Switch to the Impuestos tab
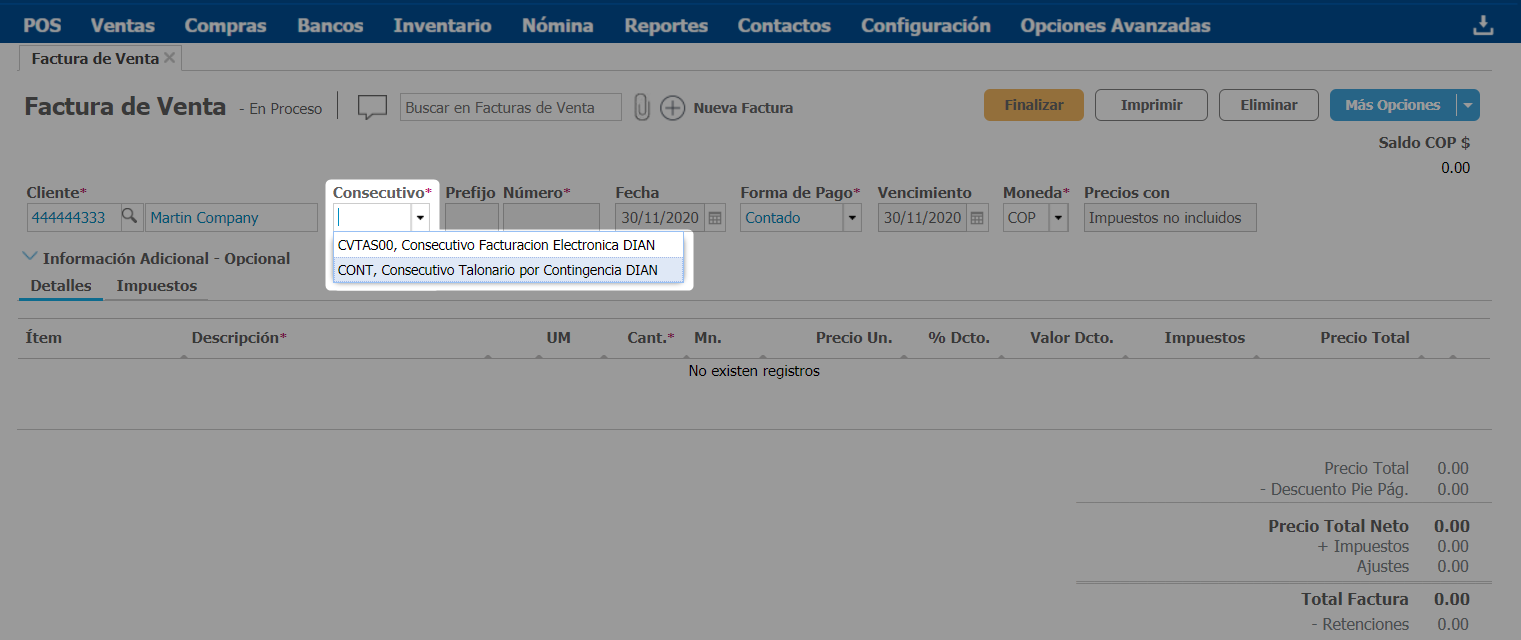The image size is (1521, 640). click(156, 286)
